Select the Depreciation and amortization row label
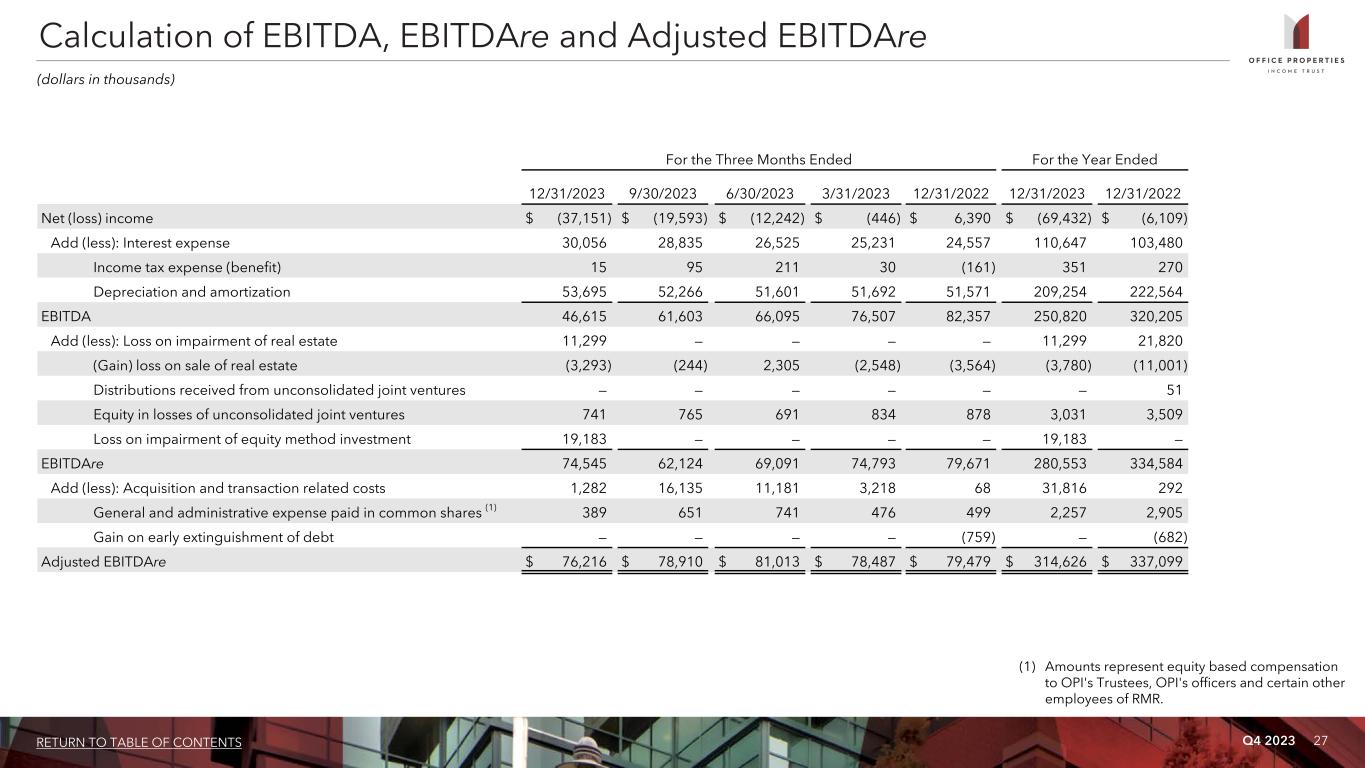1365x768 pixels. [191, 292]
